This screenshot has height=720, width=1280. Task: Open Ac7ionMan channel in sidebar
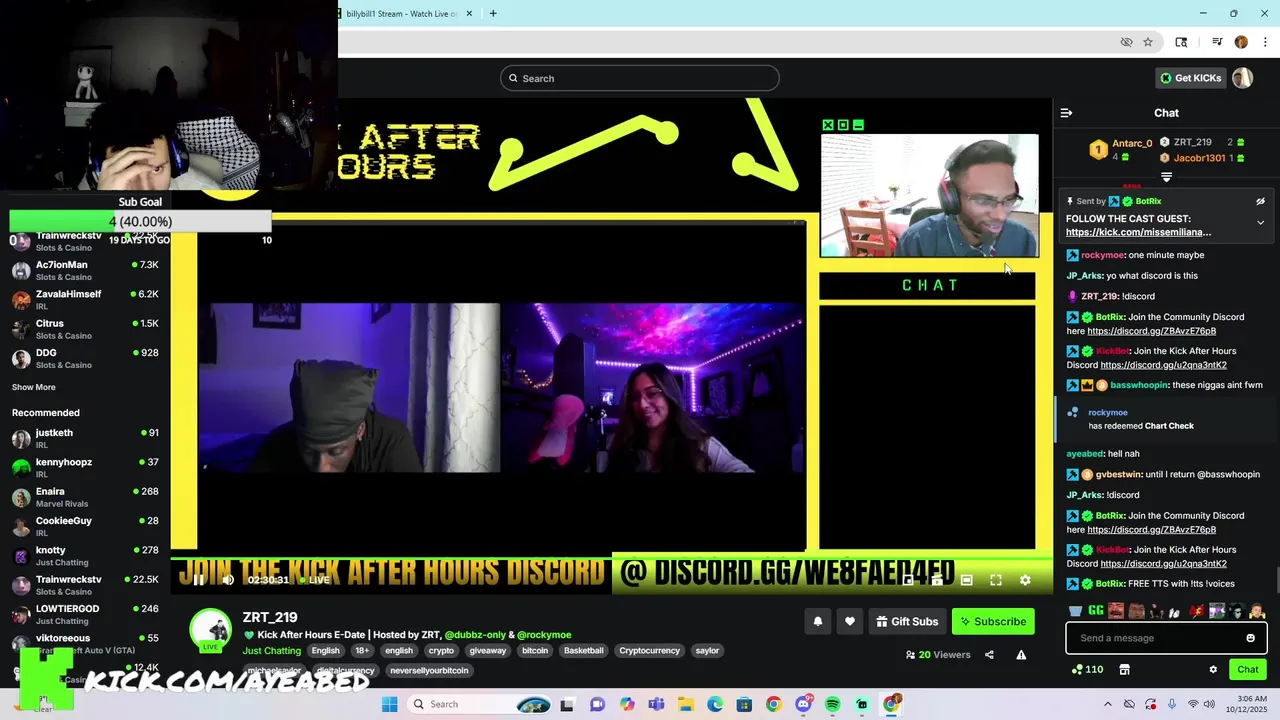[x=85, y=270]
